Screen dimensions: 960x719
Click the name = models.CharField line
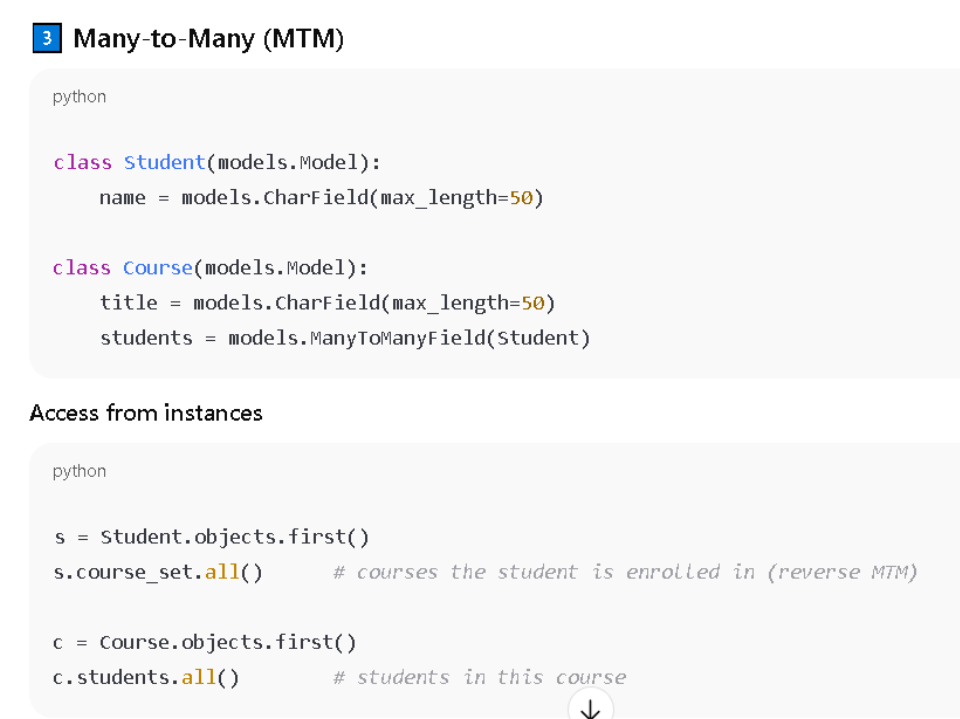tap(320, 198)
